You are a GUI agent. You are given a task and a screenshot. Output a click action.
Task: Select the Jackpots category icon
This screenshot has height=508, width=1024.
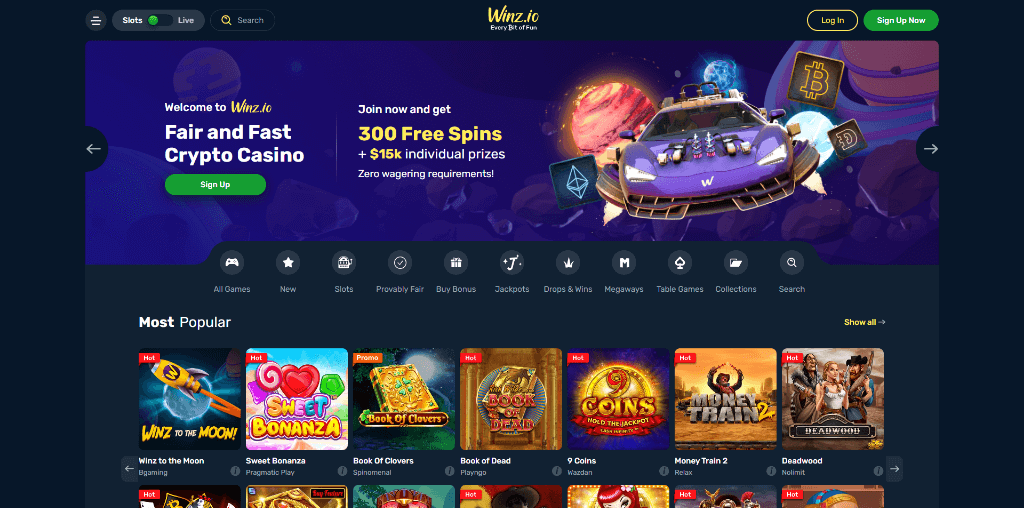512,262
